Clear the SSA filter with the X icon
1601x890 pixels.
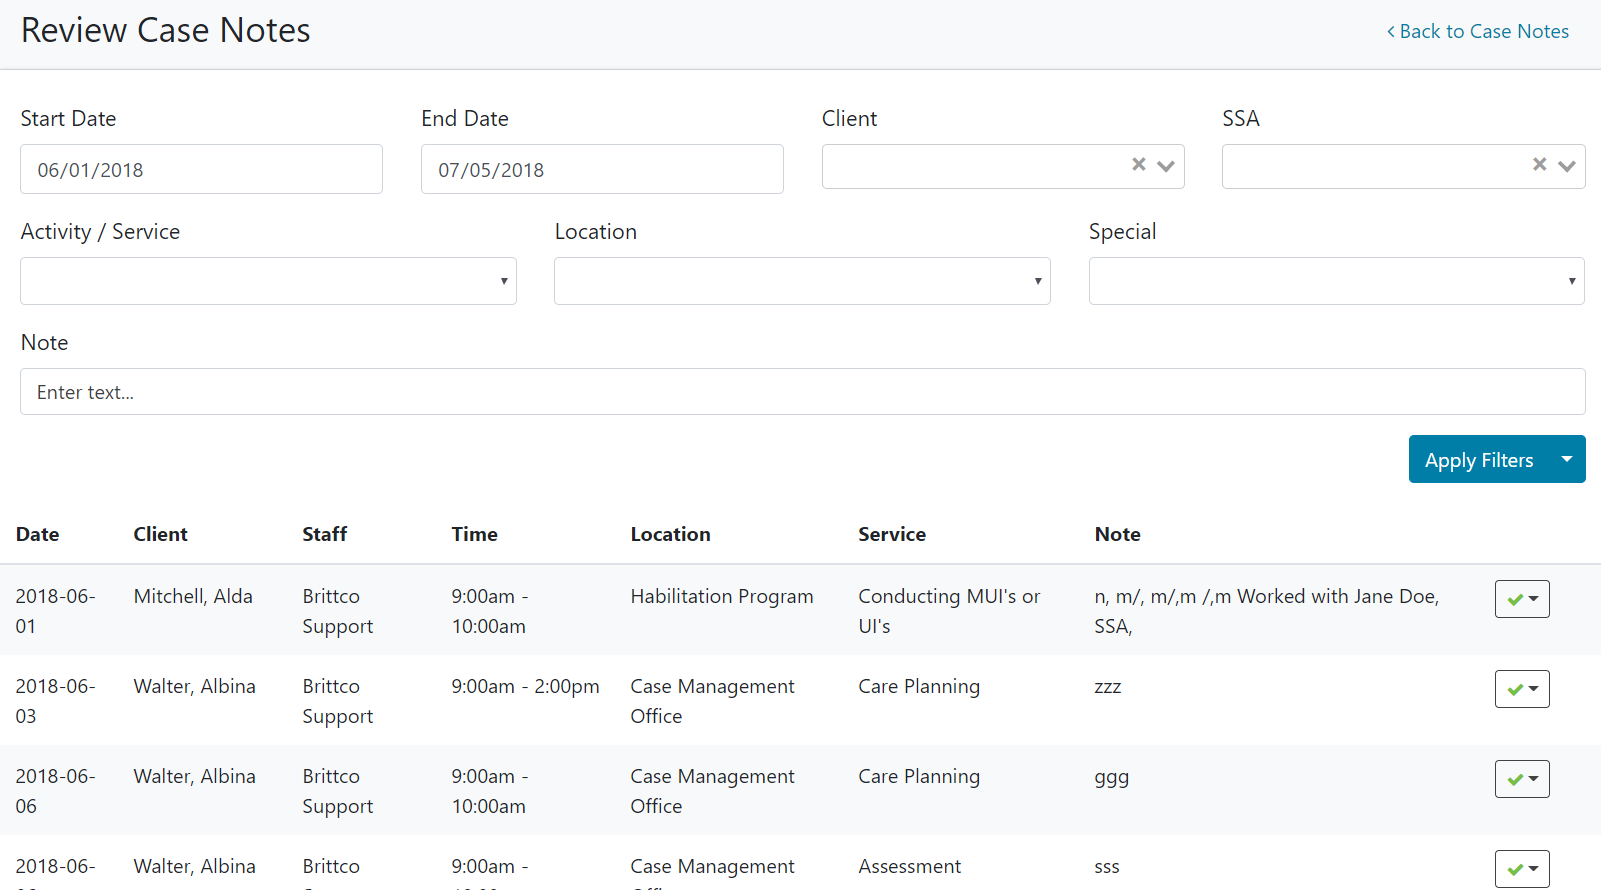coord(1539,165)
